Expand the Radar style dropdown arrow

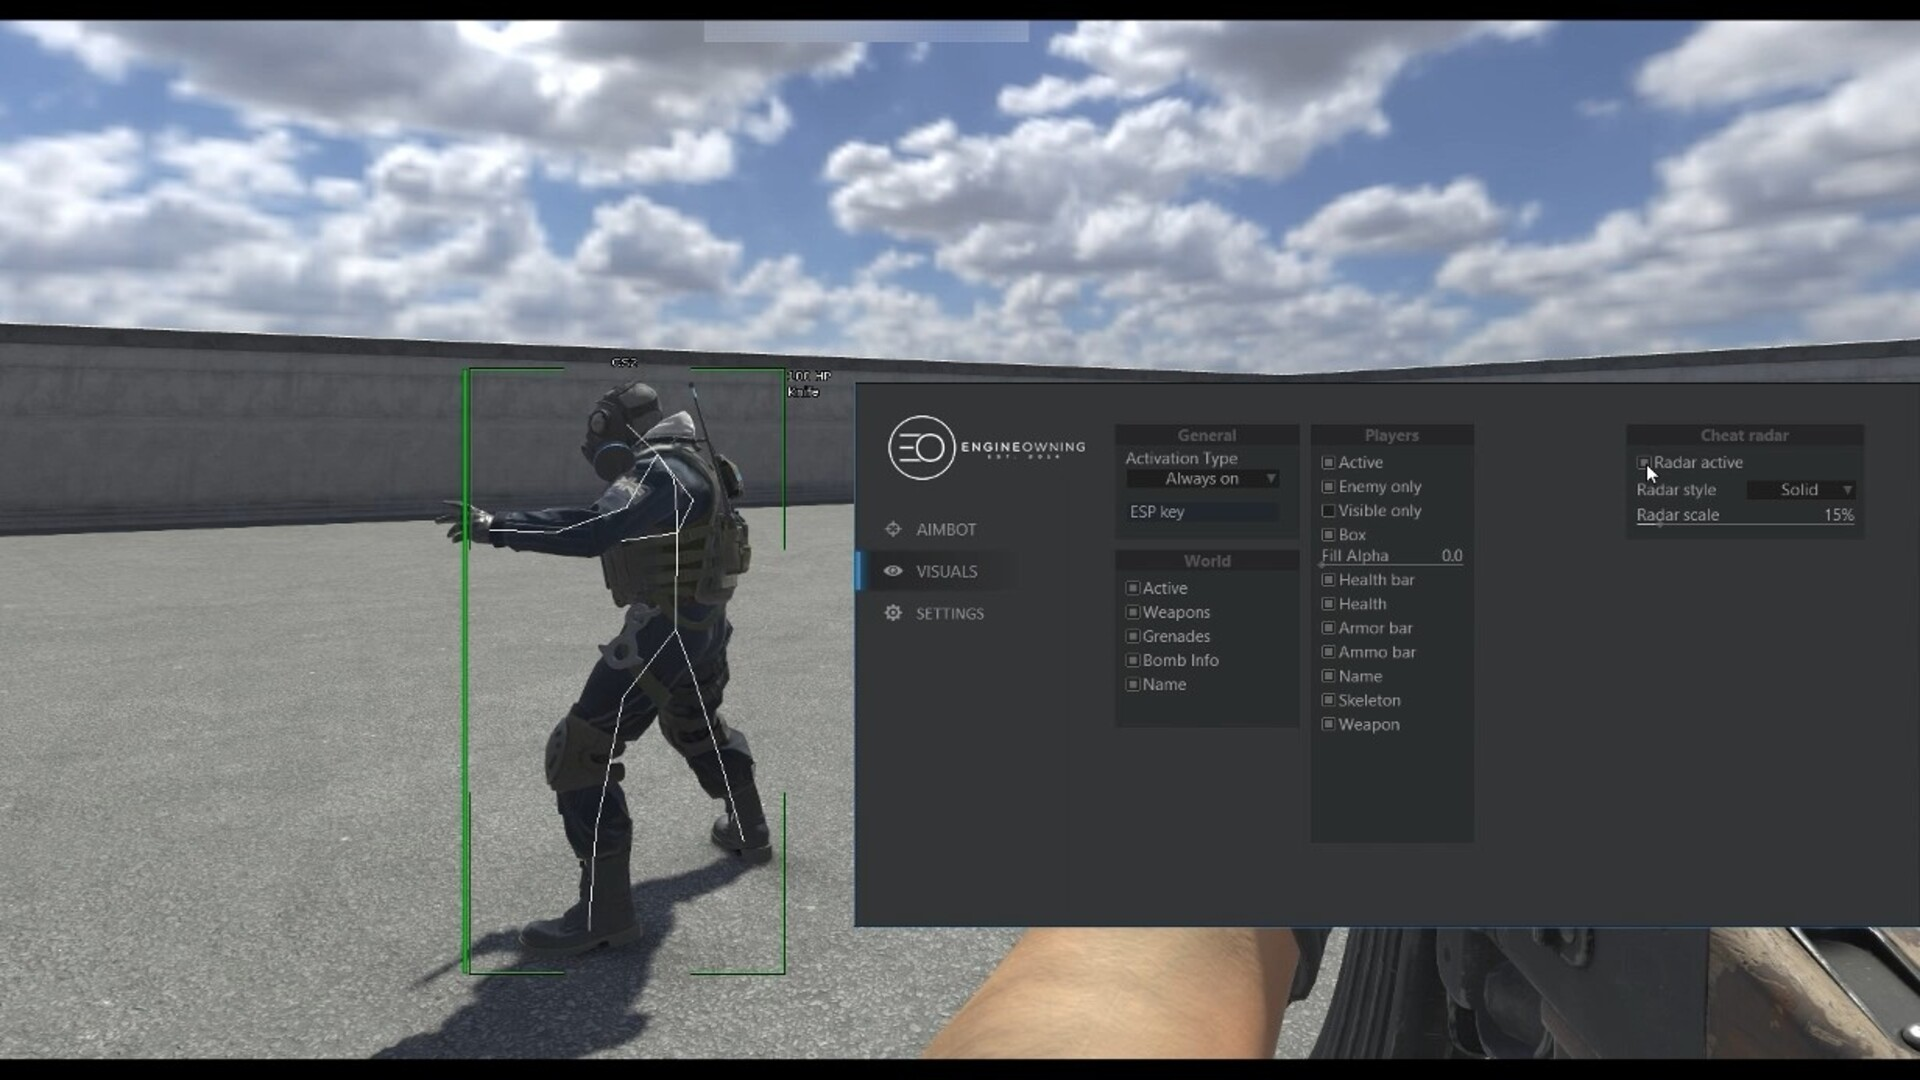click(x=1847, y=490)
